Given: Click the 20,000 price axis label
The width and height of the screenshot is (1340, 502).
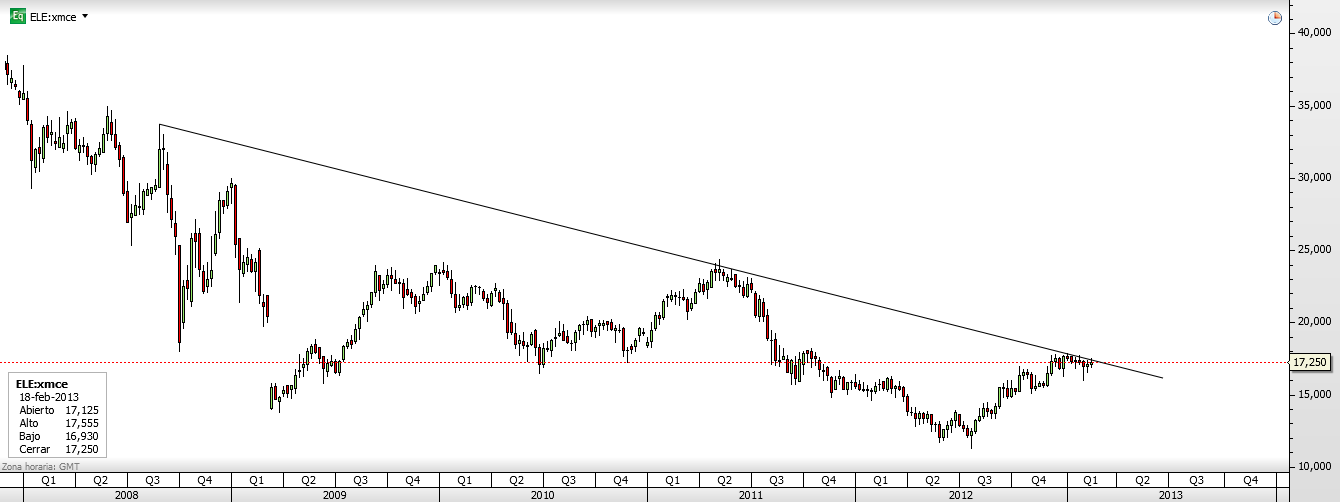Looking at the screenshot, I should pos(1313,322).
